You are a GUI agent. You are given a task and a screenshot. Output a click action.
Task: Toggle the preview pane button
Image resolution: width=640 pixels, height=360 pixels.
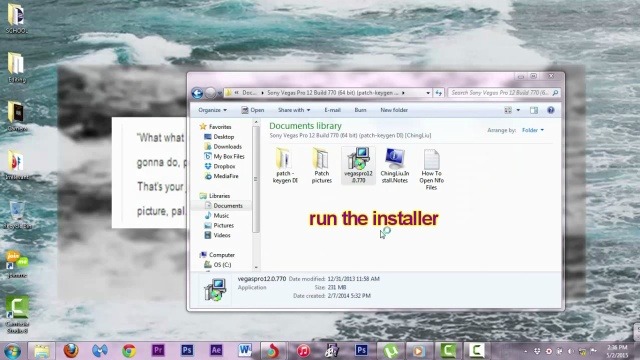(534, 110)
